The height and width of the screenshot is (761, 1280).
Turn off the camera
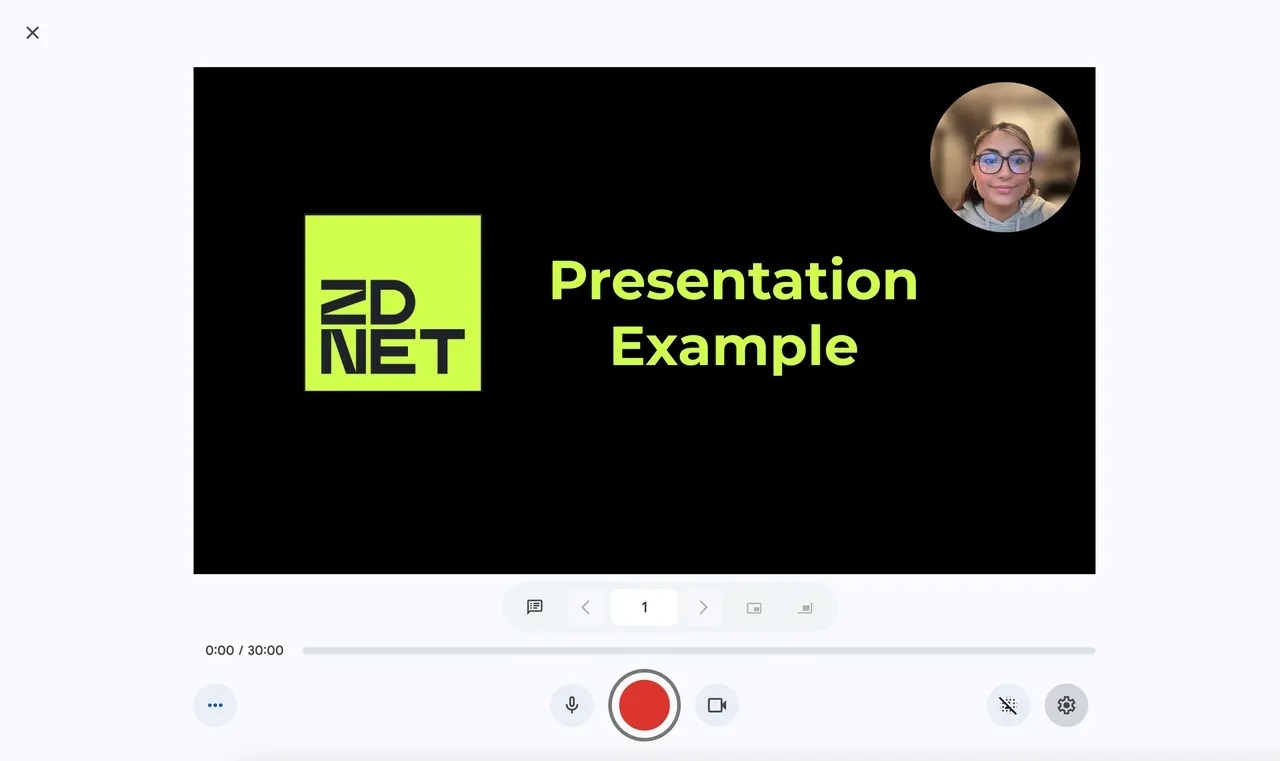(x=717, y=705)
